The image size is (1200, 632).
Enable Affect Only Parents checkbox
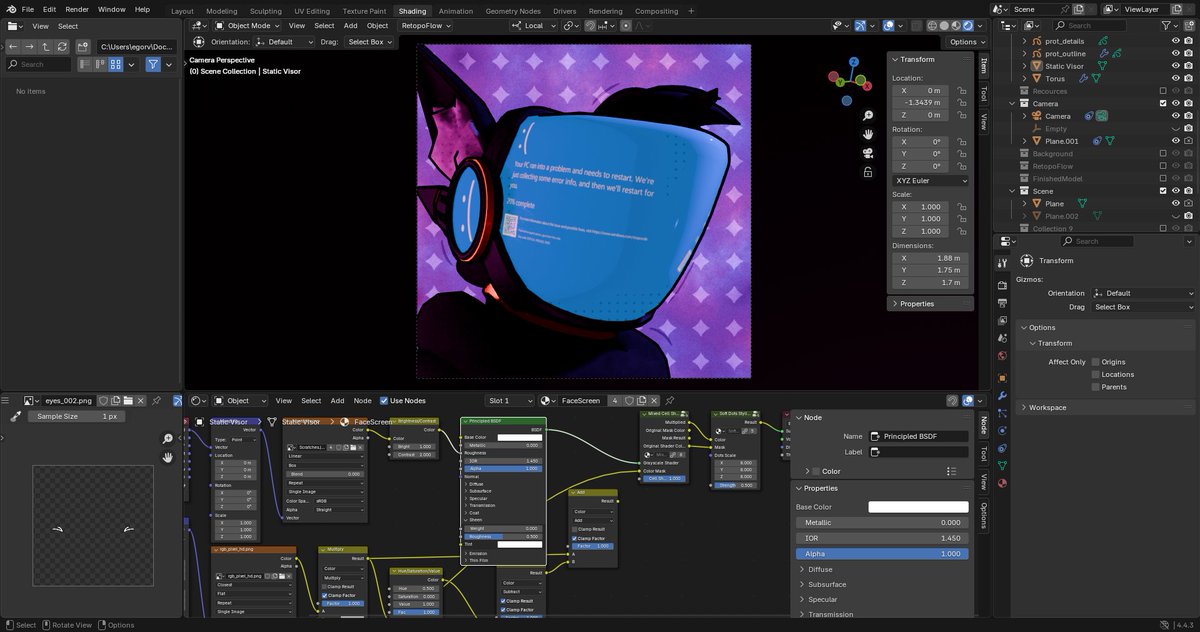(1096, 387)
